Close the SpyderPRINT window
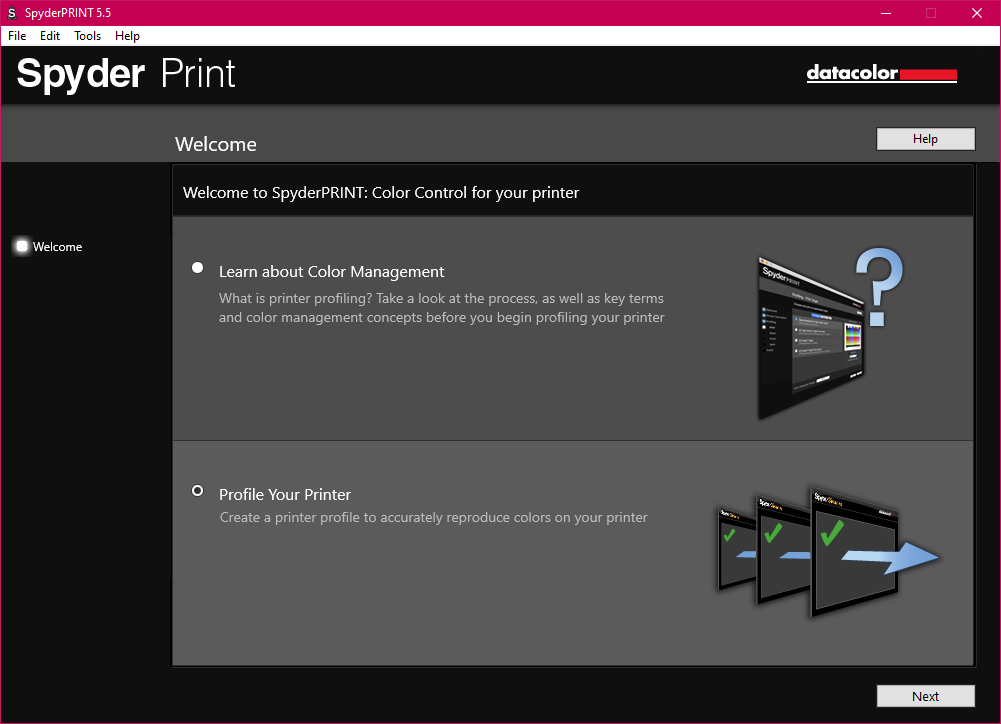Viewport: 1001px width, 724px height. coord(977,13)
